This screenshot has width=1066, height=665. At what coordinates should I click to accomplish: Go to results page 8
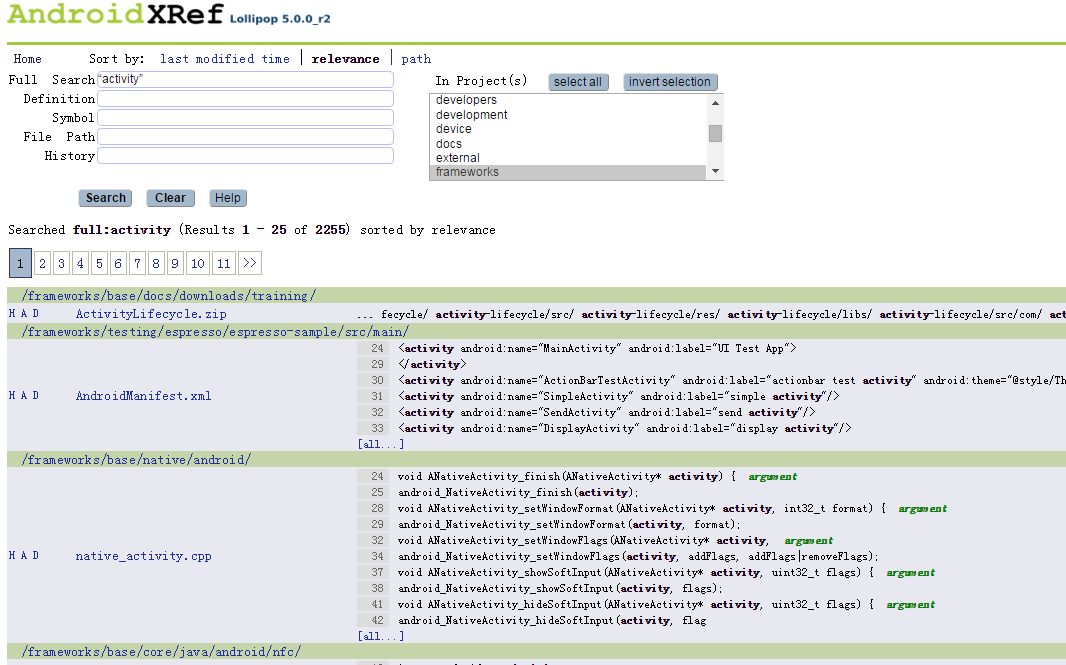click(x=156, y=263)
